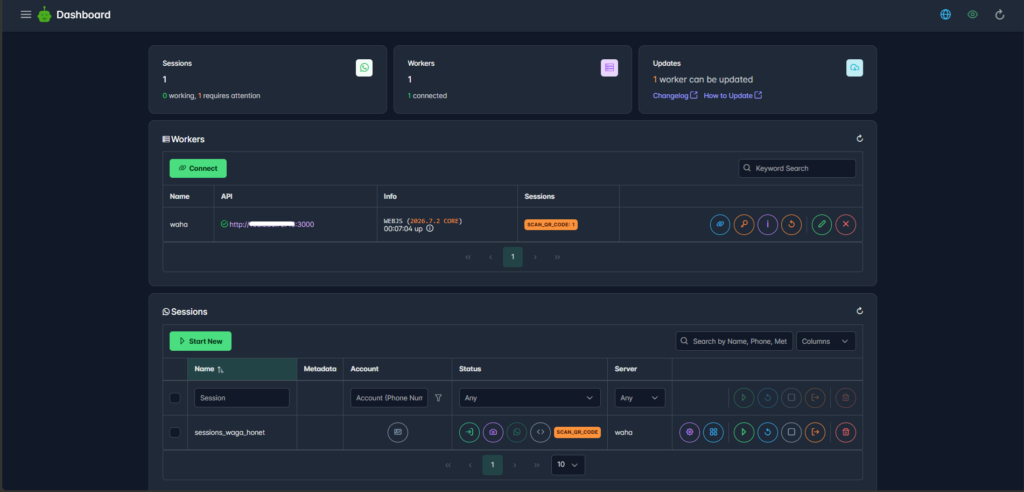The image size is (1024, 492).
Task: Click the refresh icon in the top header
Action: (x=999, y=14)
